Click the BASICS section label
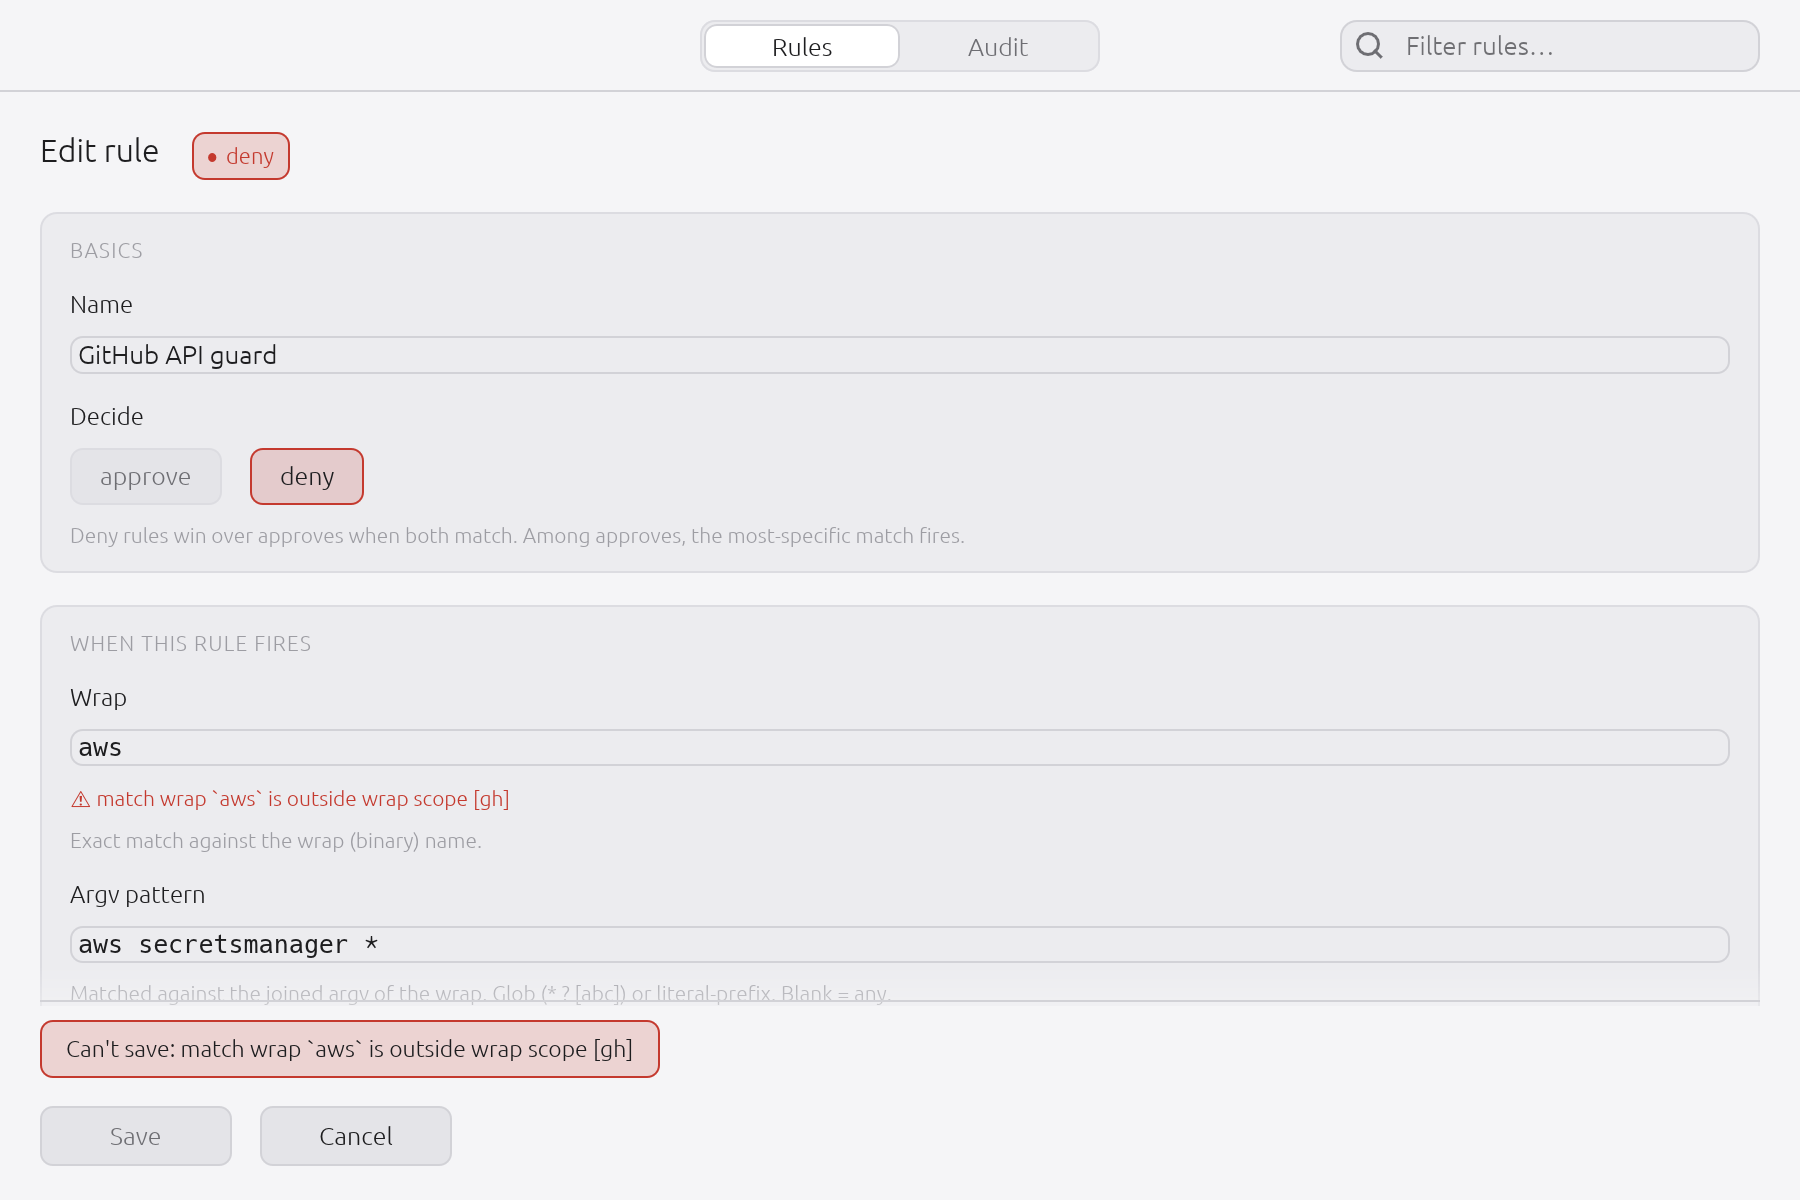This screenshot has width=1800, height=1200. click(x=106, y=251)
